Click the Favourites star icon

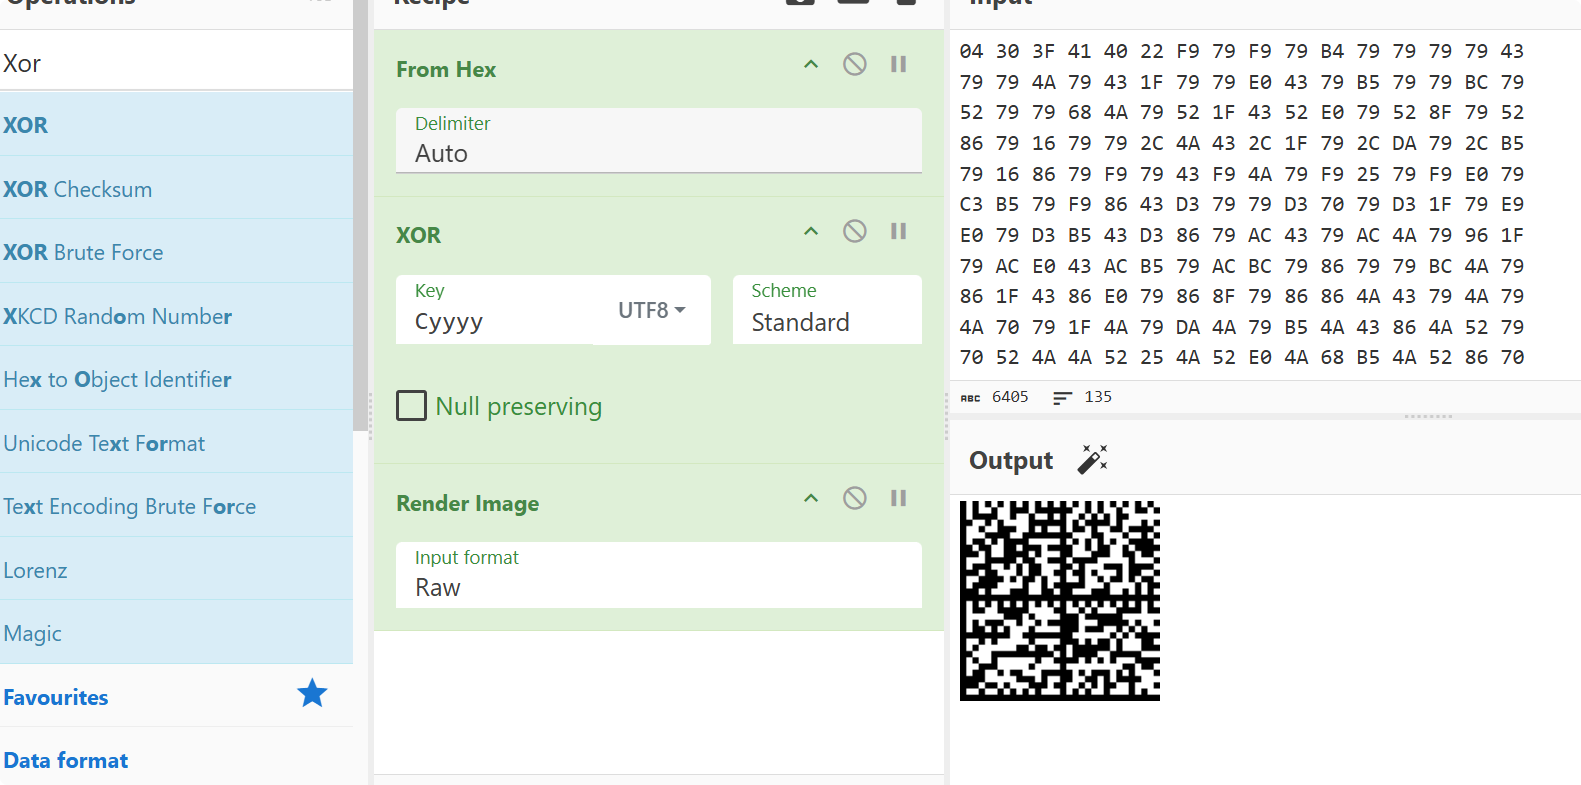click(312, 693)
